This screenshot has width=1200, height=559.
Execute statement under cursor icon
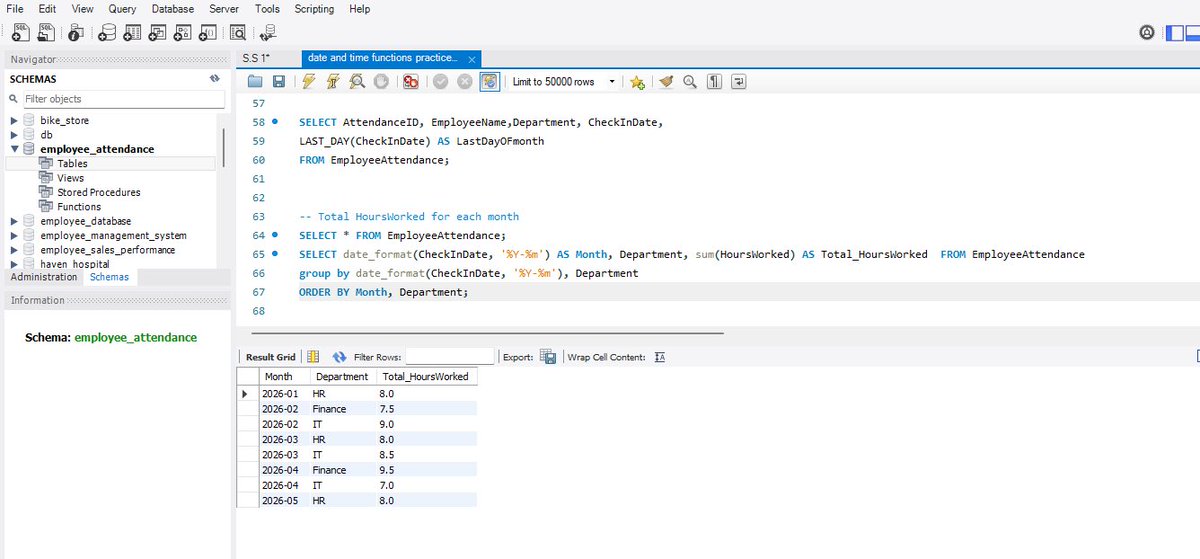tap(333, 82)
